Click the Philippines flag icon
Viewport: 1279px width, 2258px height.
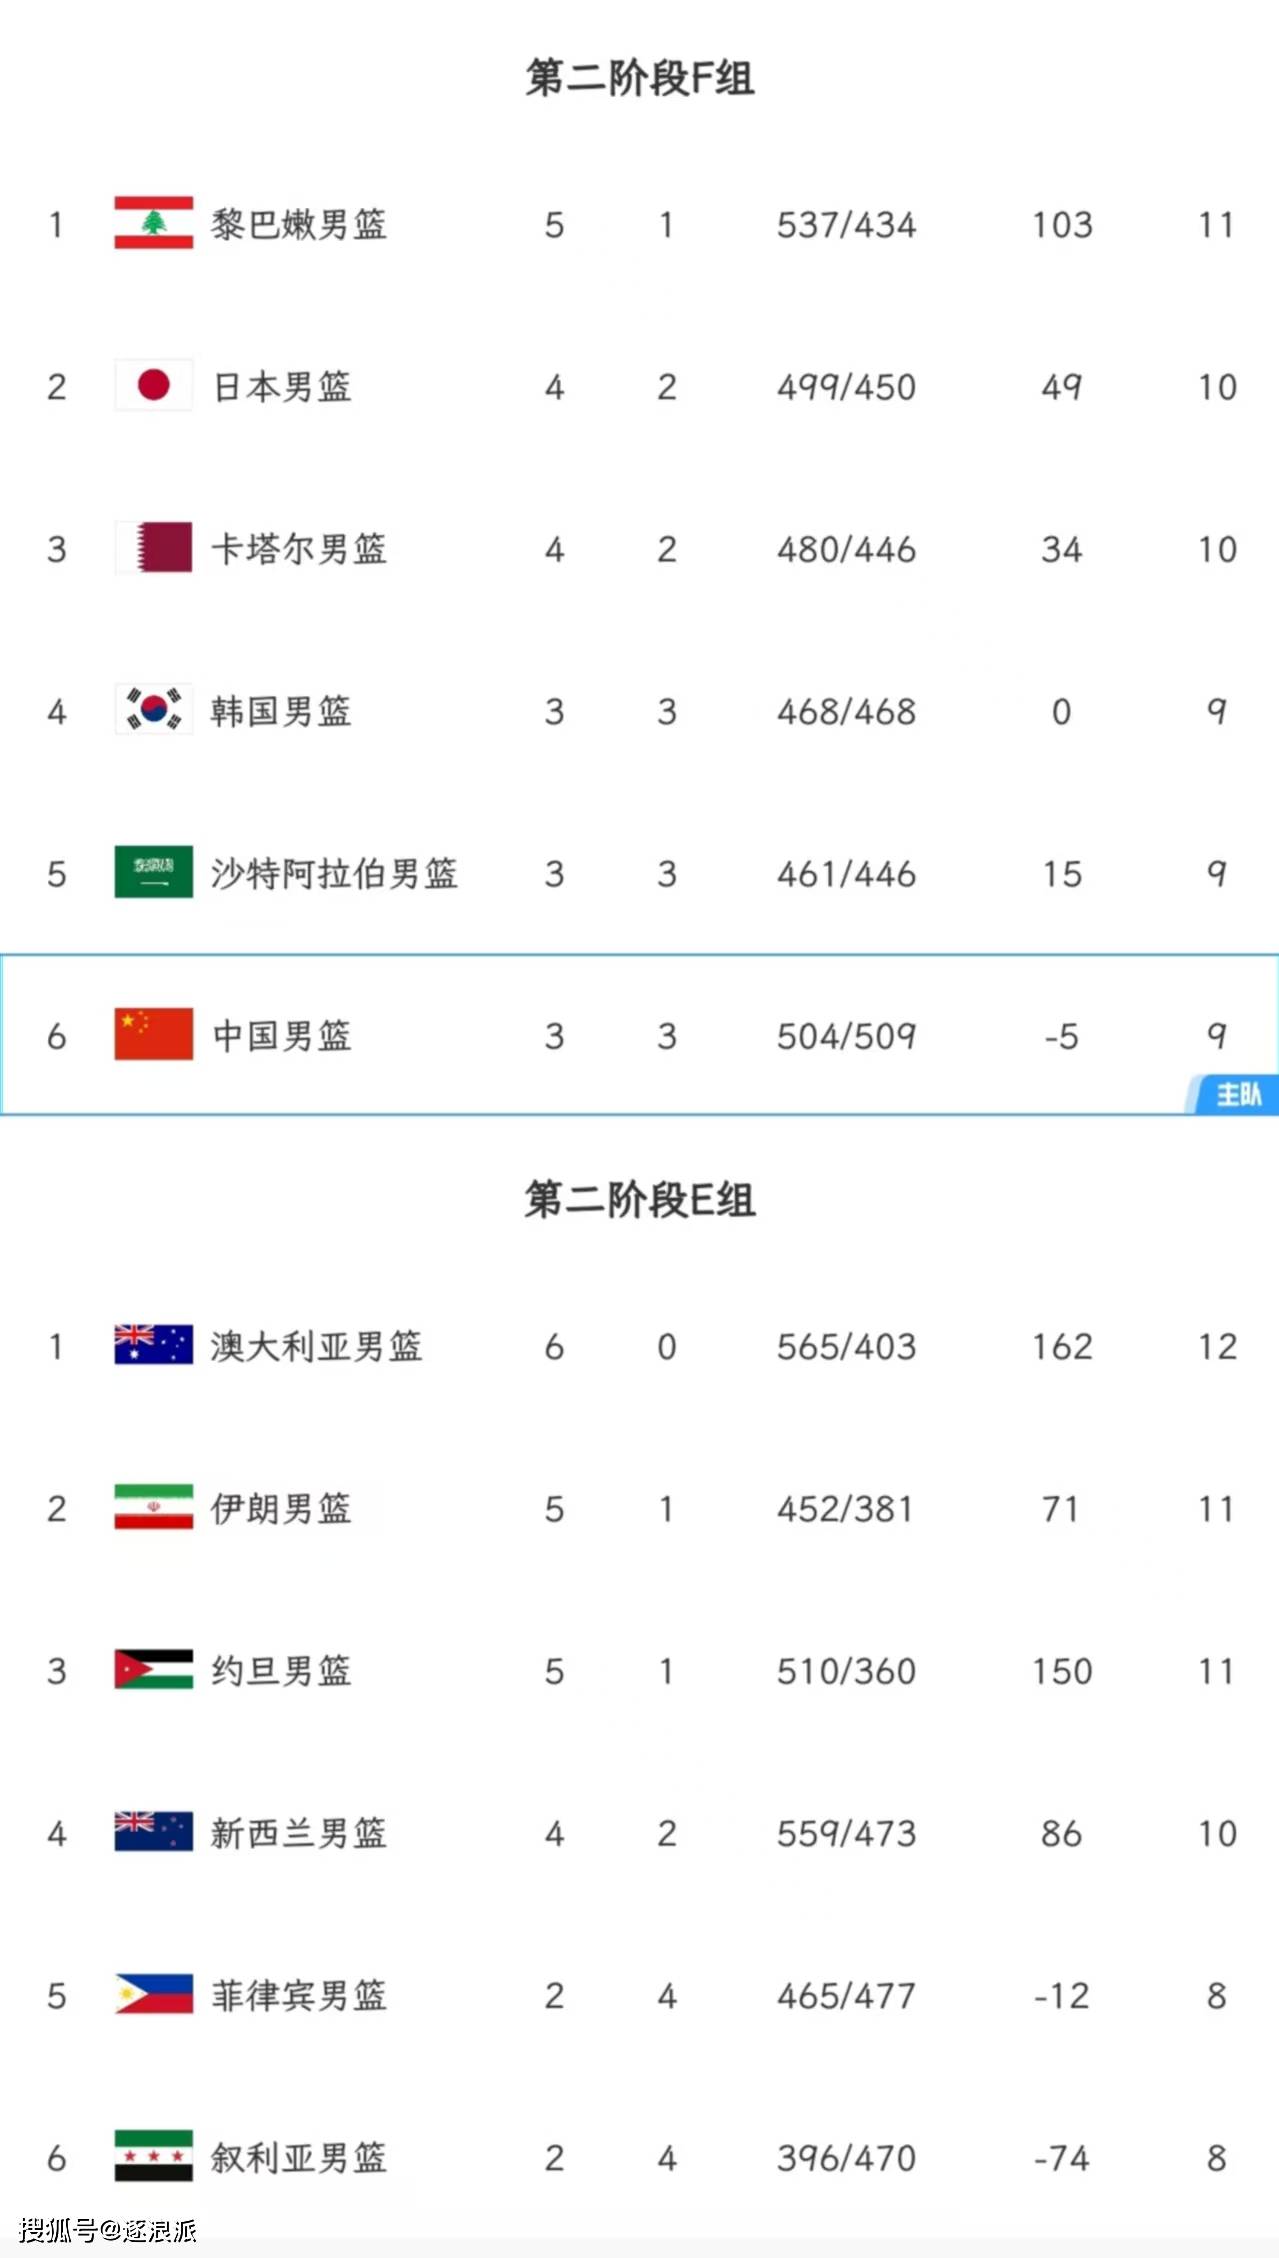pyautogui.click(x=153, y=1994)
